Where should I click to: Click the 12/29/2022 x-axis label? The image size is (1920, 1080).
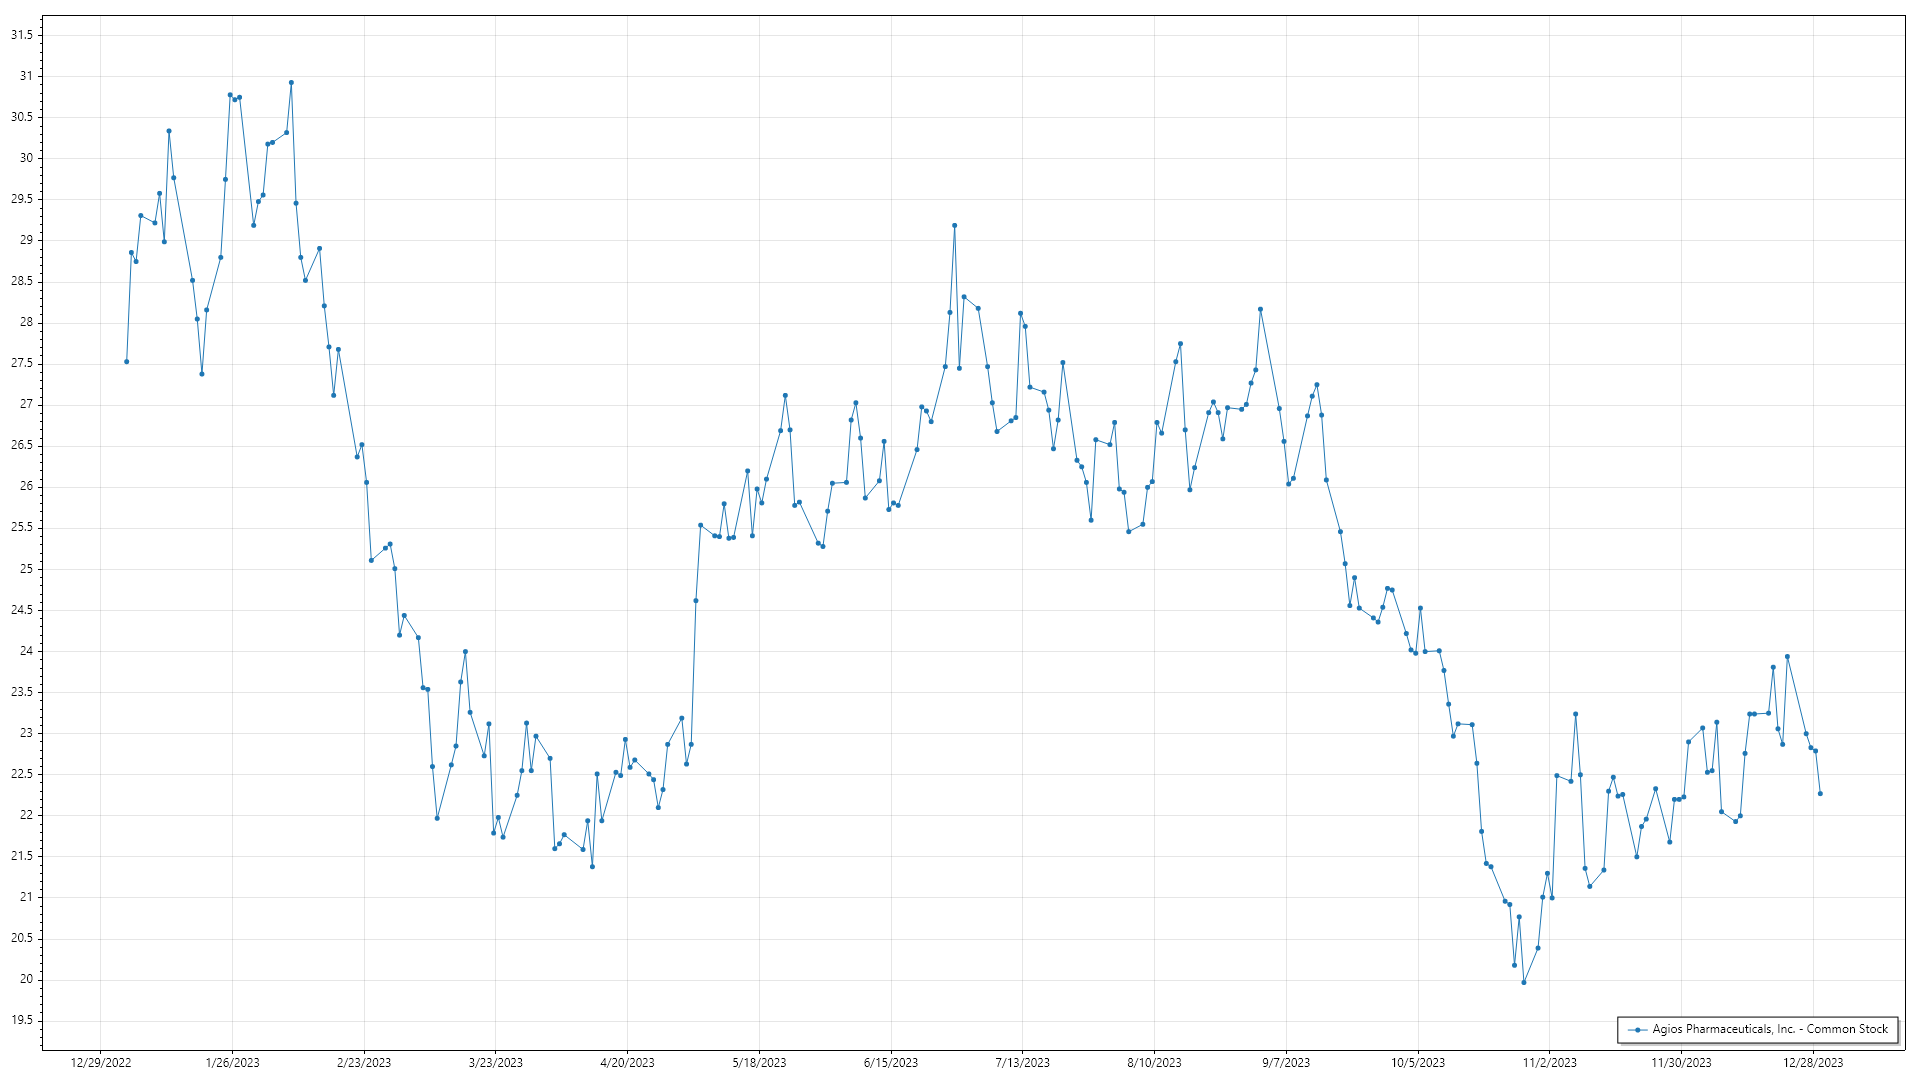(101, 1063)
